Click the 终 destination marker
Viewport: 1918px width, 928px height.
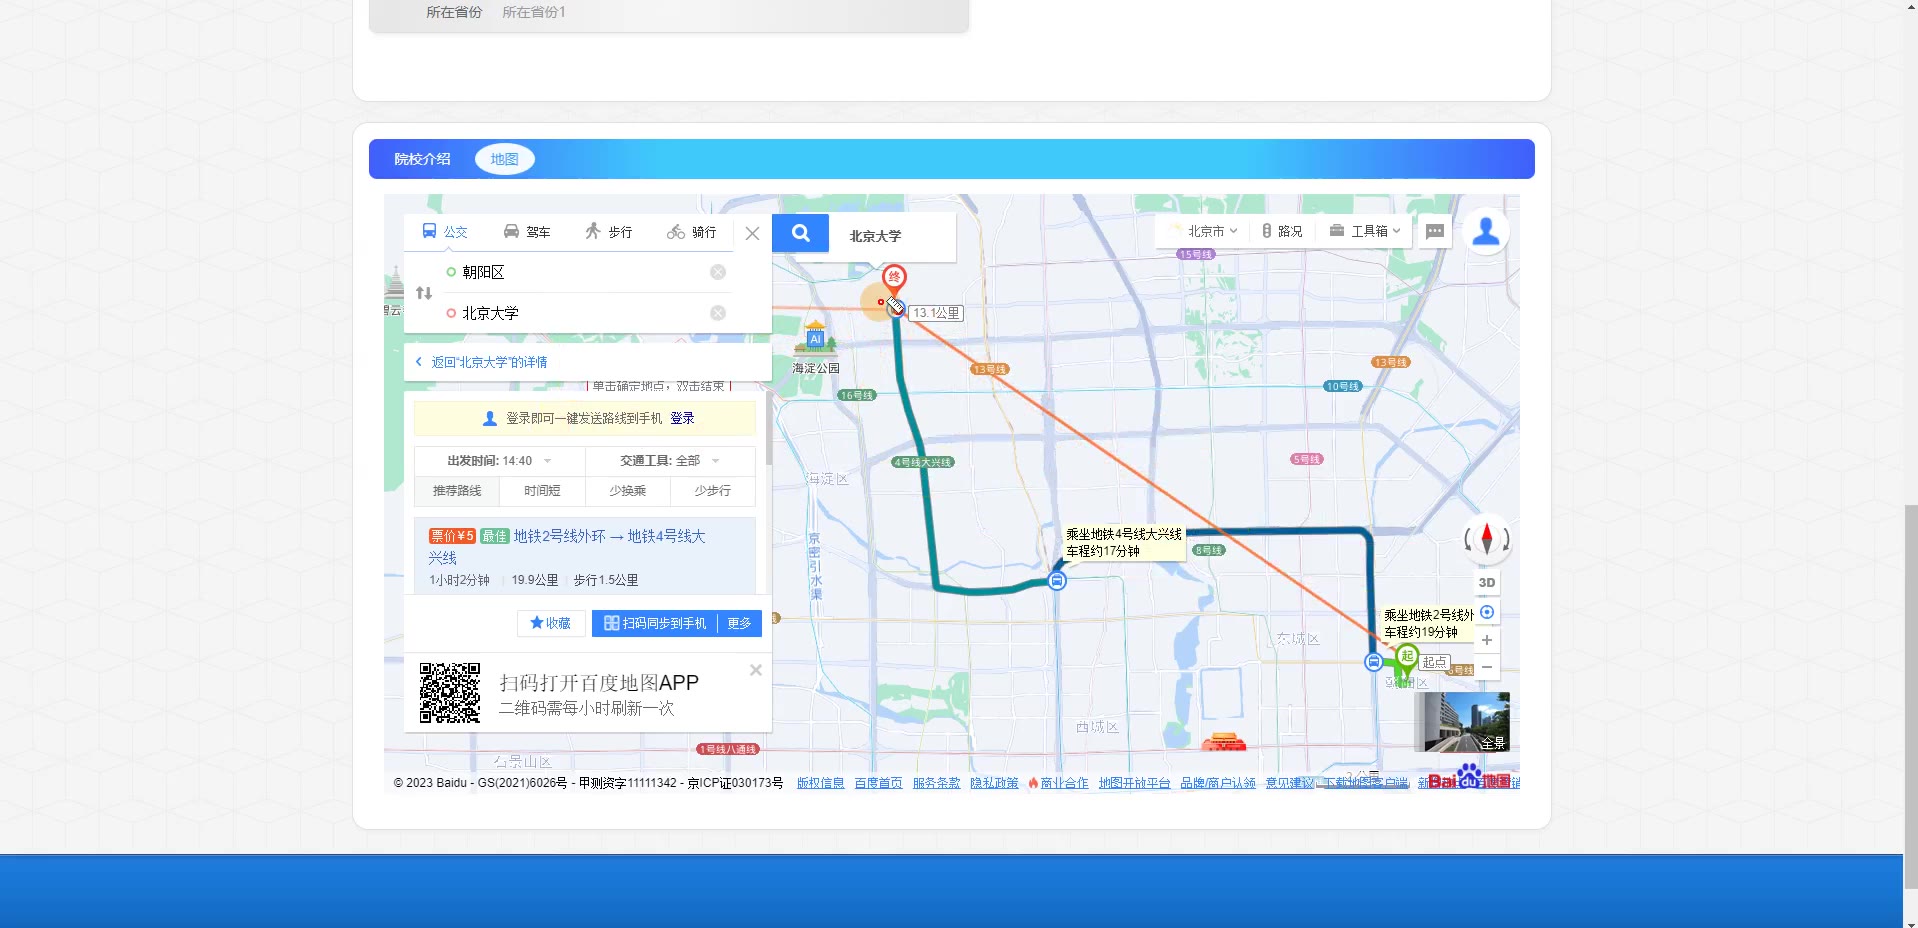pos(894,279)
